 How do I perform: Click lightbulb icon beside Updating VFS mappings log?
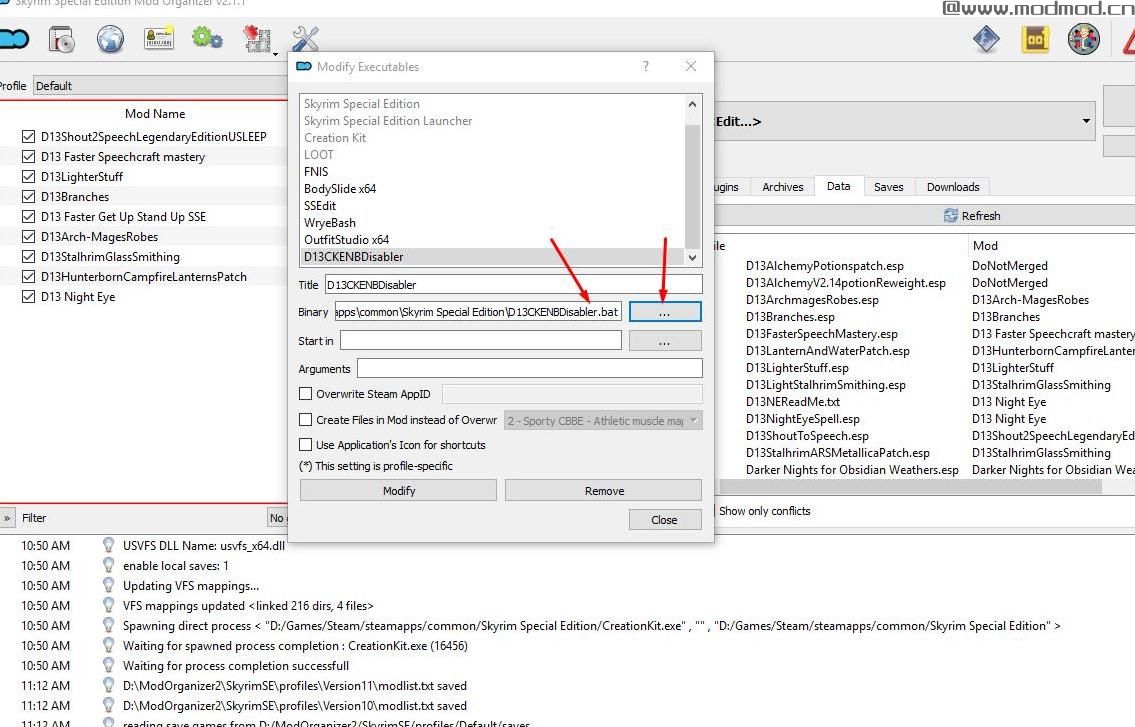[x=109, y=585]
